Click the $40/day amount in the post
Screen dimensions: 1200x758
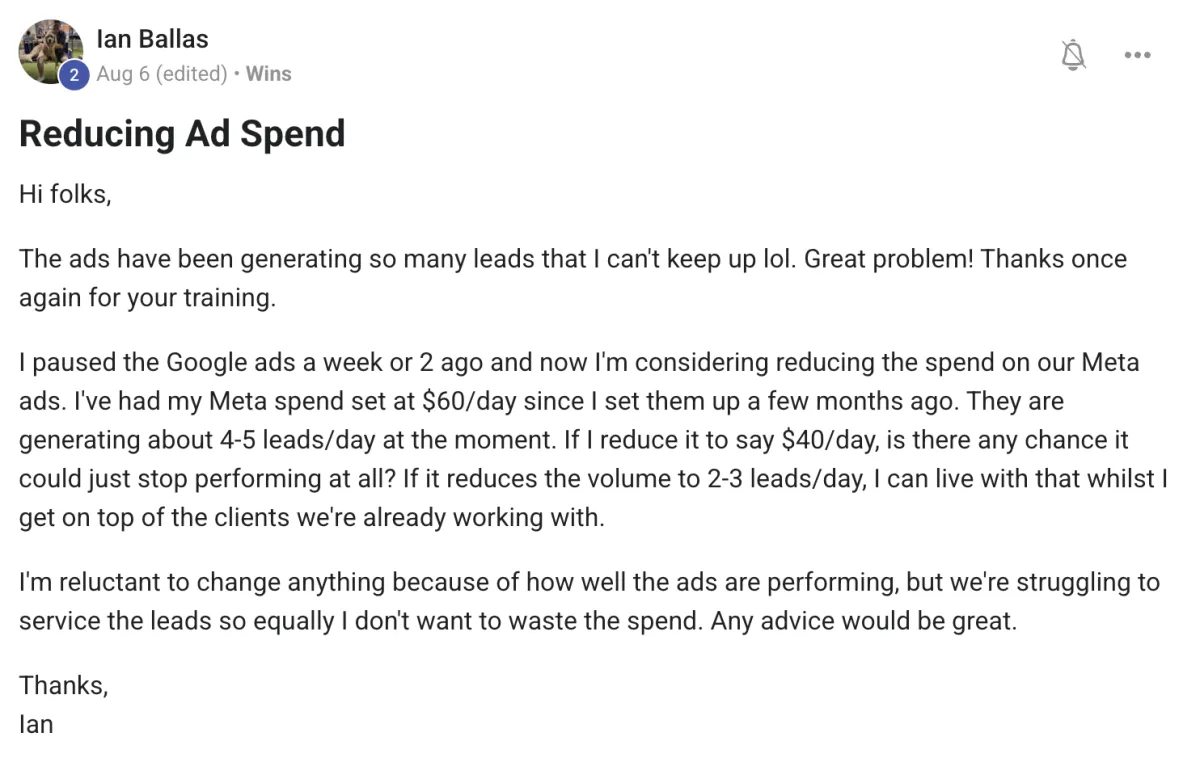tap(825, 440)
